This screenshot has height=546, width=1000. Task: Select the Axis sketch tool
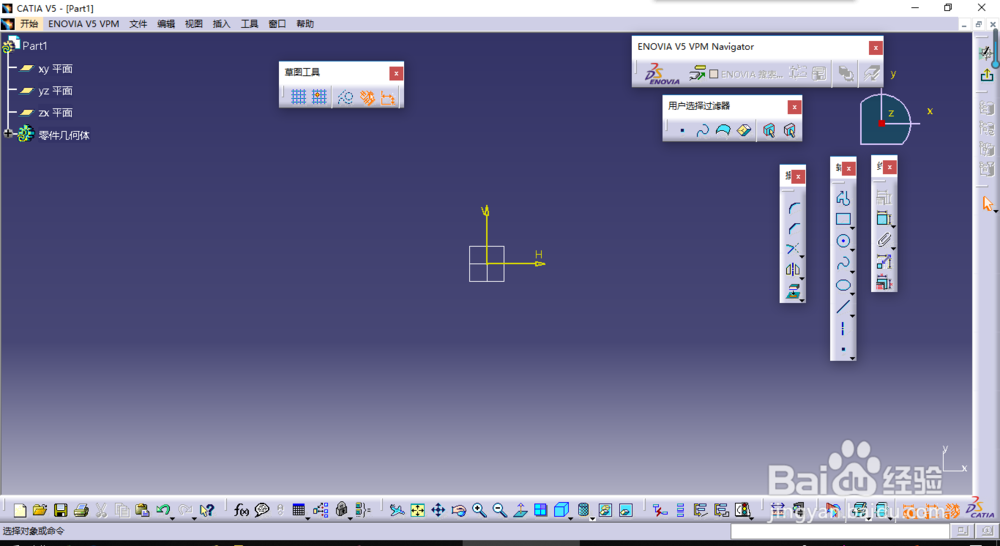point(843,328)
